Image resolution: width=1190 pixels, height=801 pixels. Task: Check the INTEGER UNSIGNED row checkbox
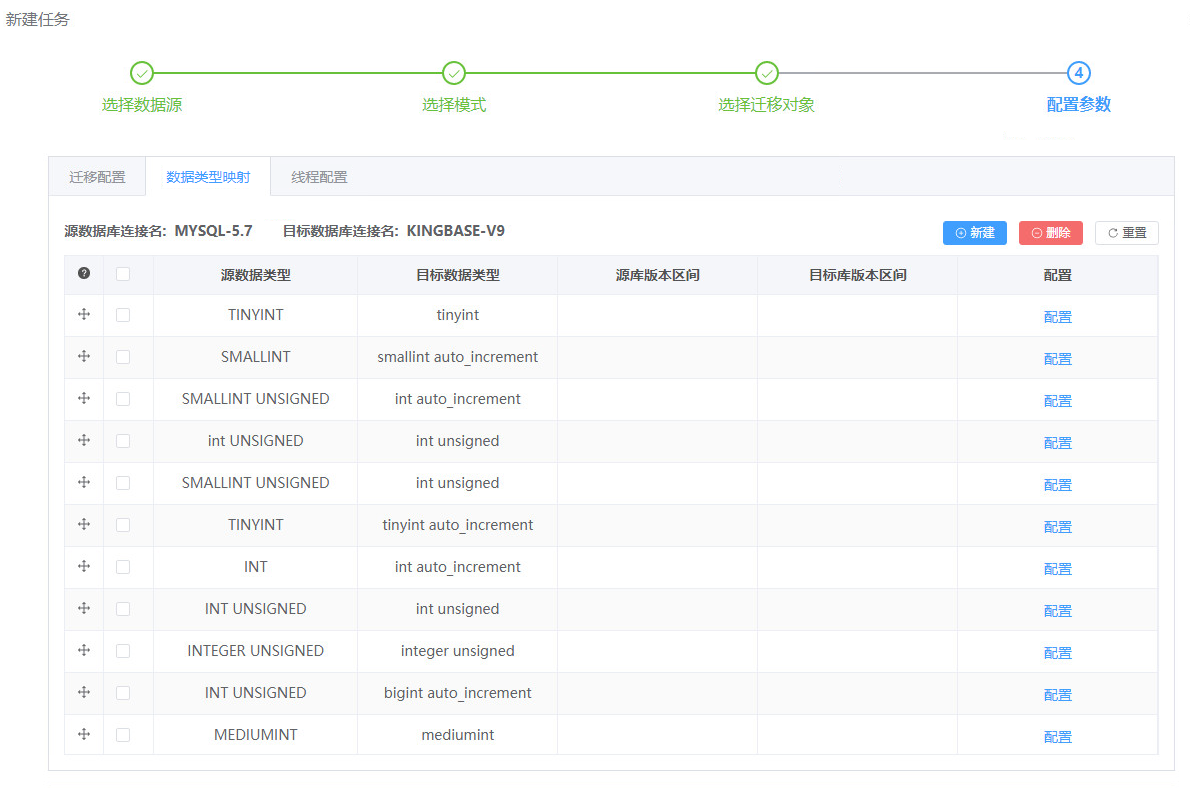click(x=123, y=651)
